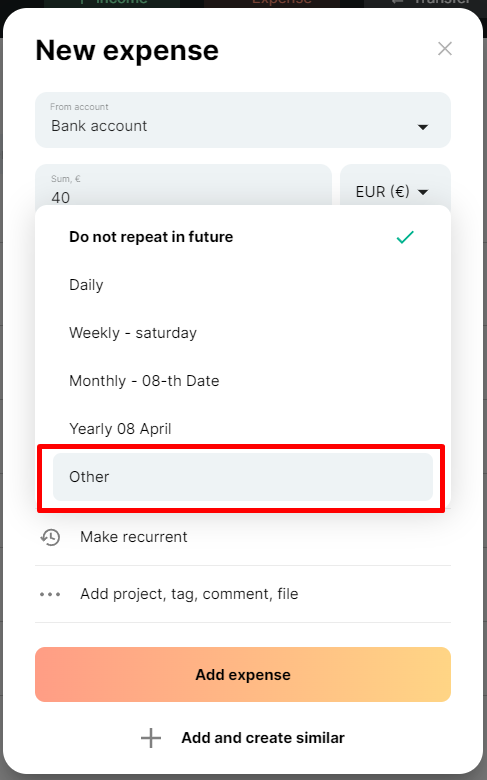487x780 pixels.
Task: Choose Monthly - 08-th Date option
Action: tap(243, 381)
